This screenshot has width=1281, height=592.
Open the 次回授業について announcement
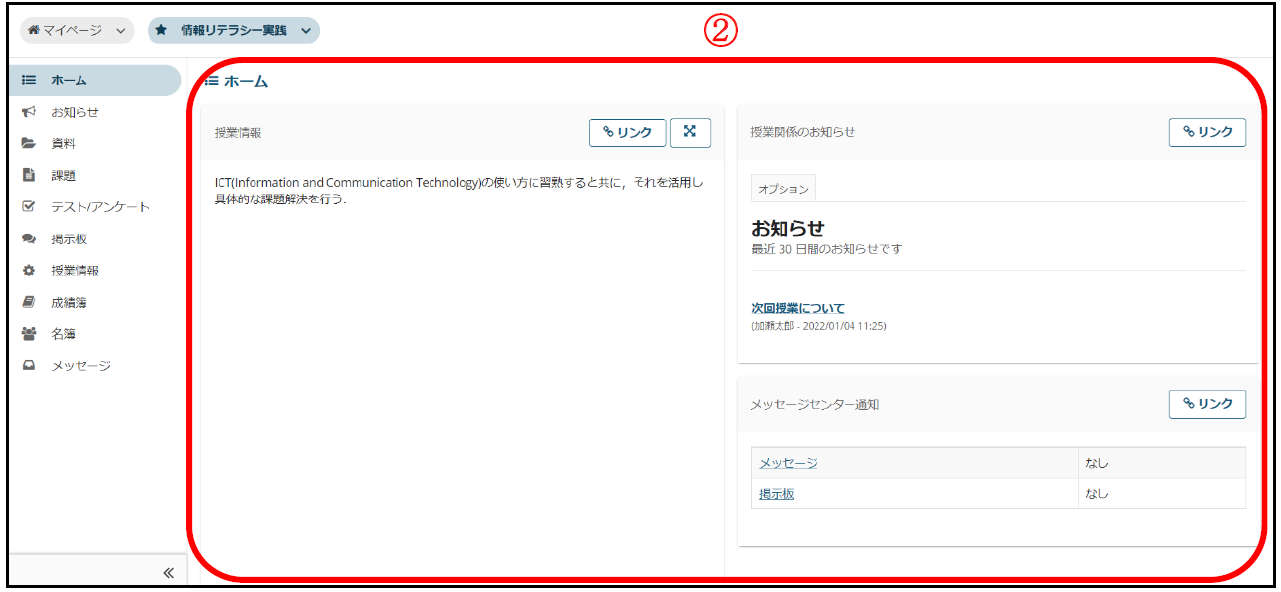[798, 308]
